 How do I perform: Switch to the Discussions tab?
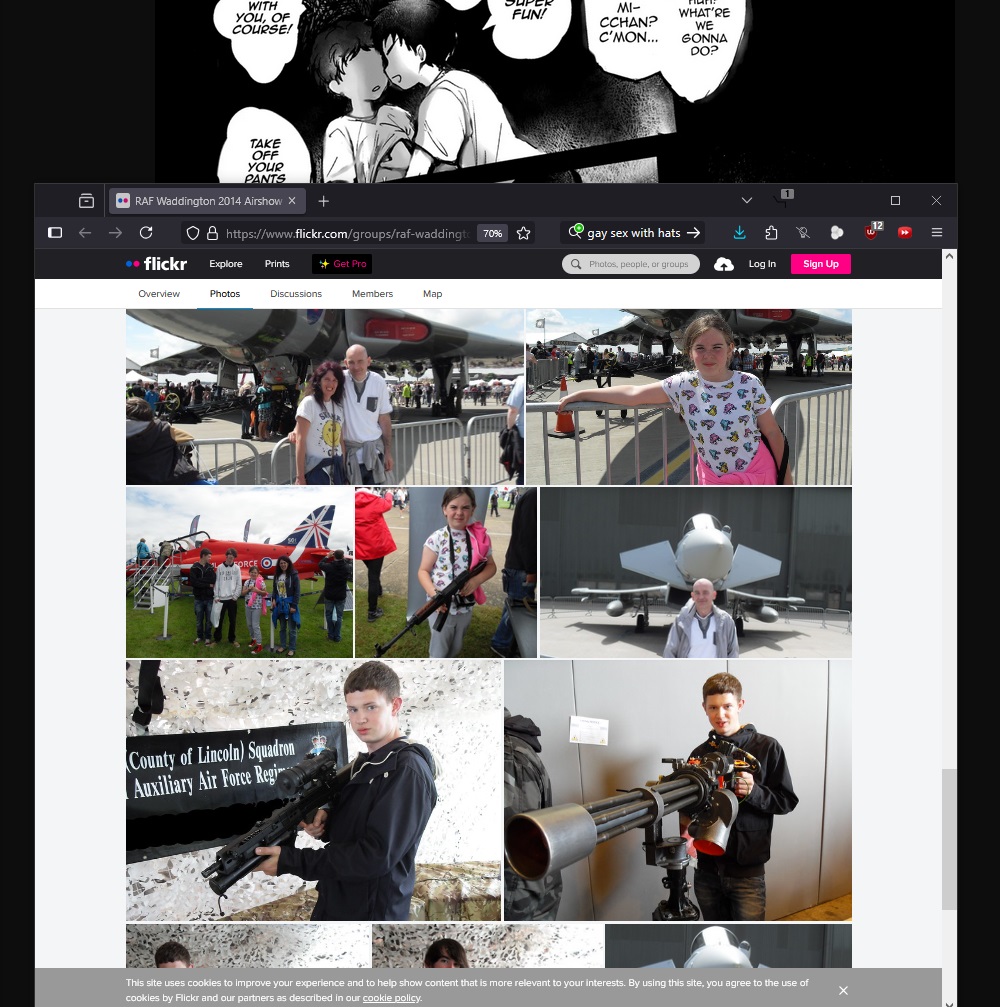point(296,293)
